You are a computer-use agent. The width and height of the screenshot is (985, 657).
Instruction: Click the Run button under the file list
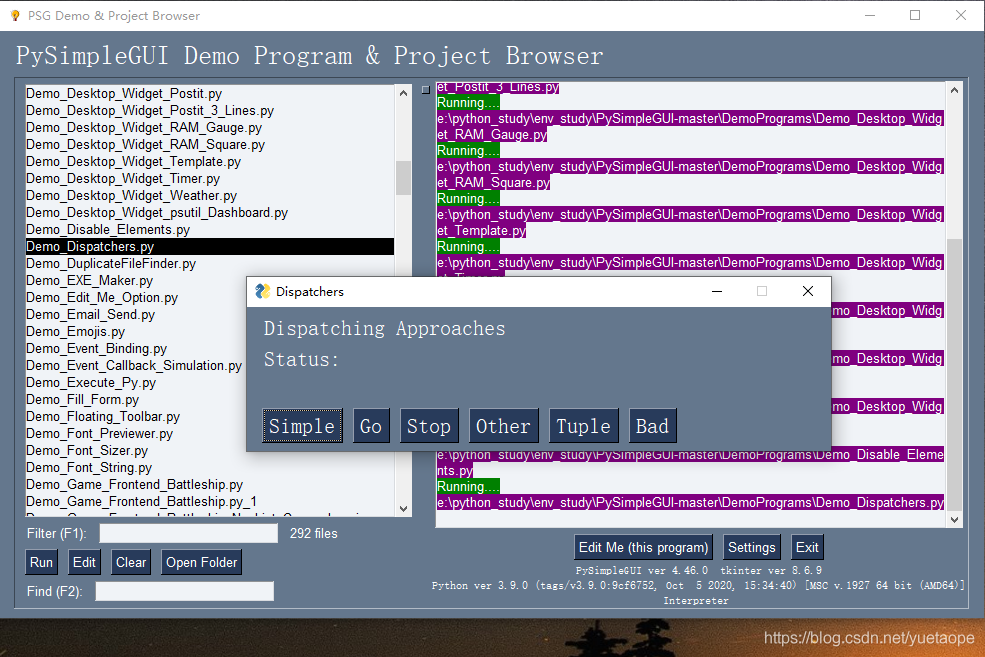tap(41, 562)
